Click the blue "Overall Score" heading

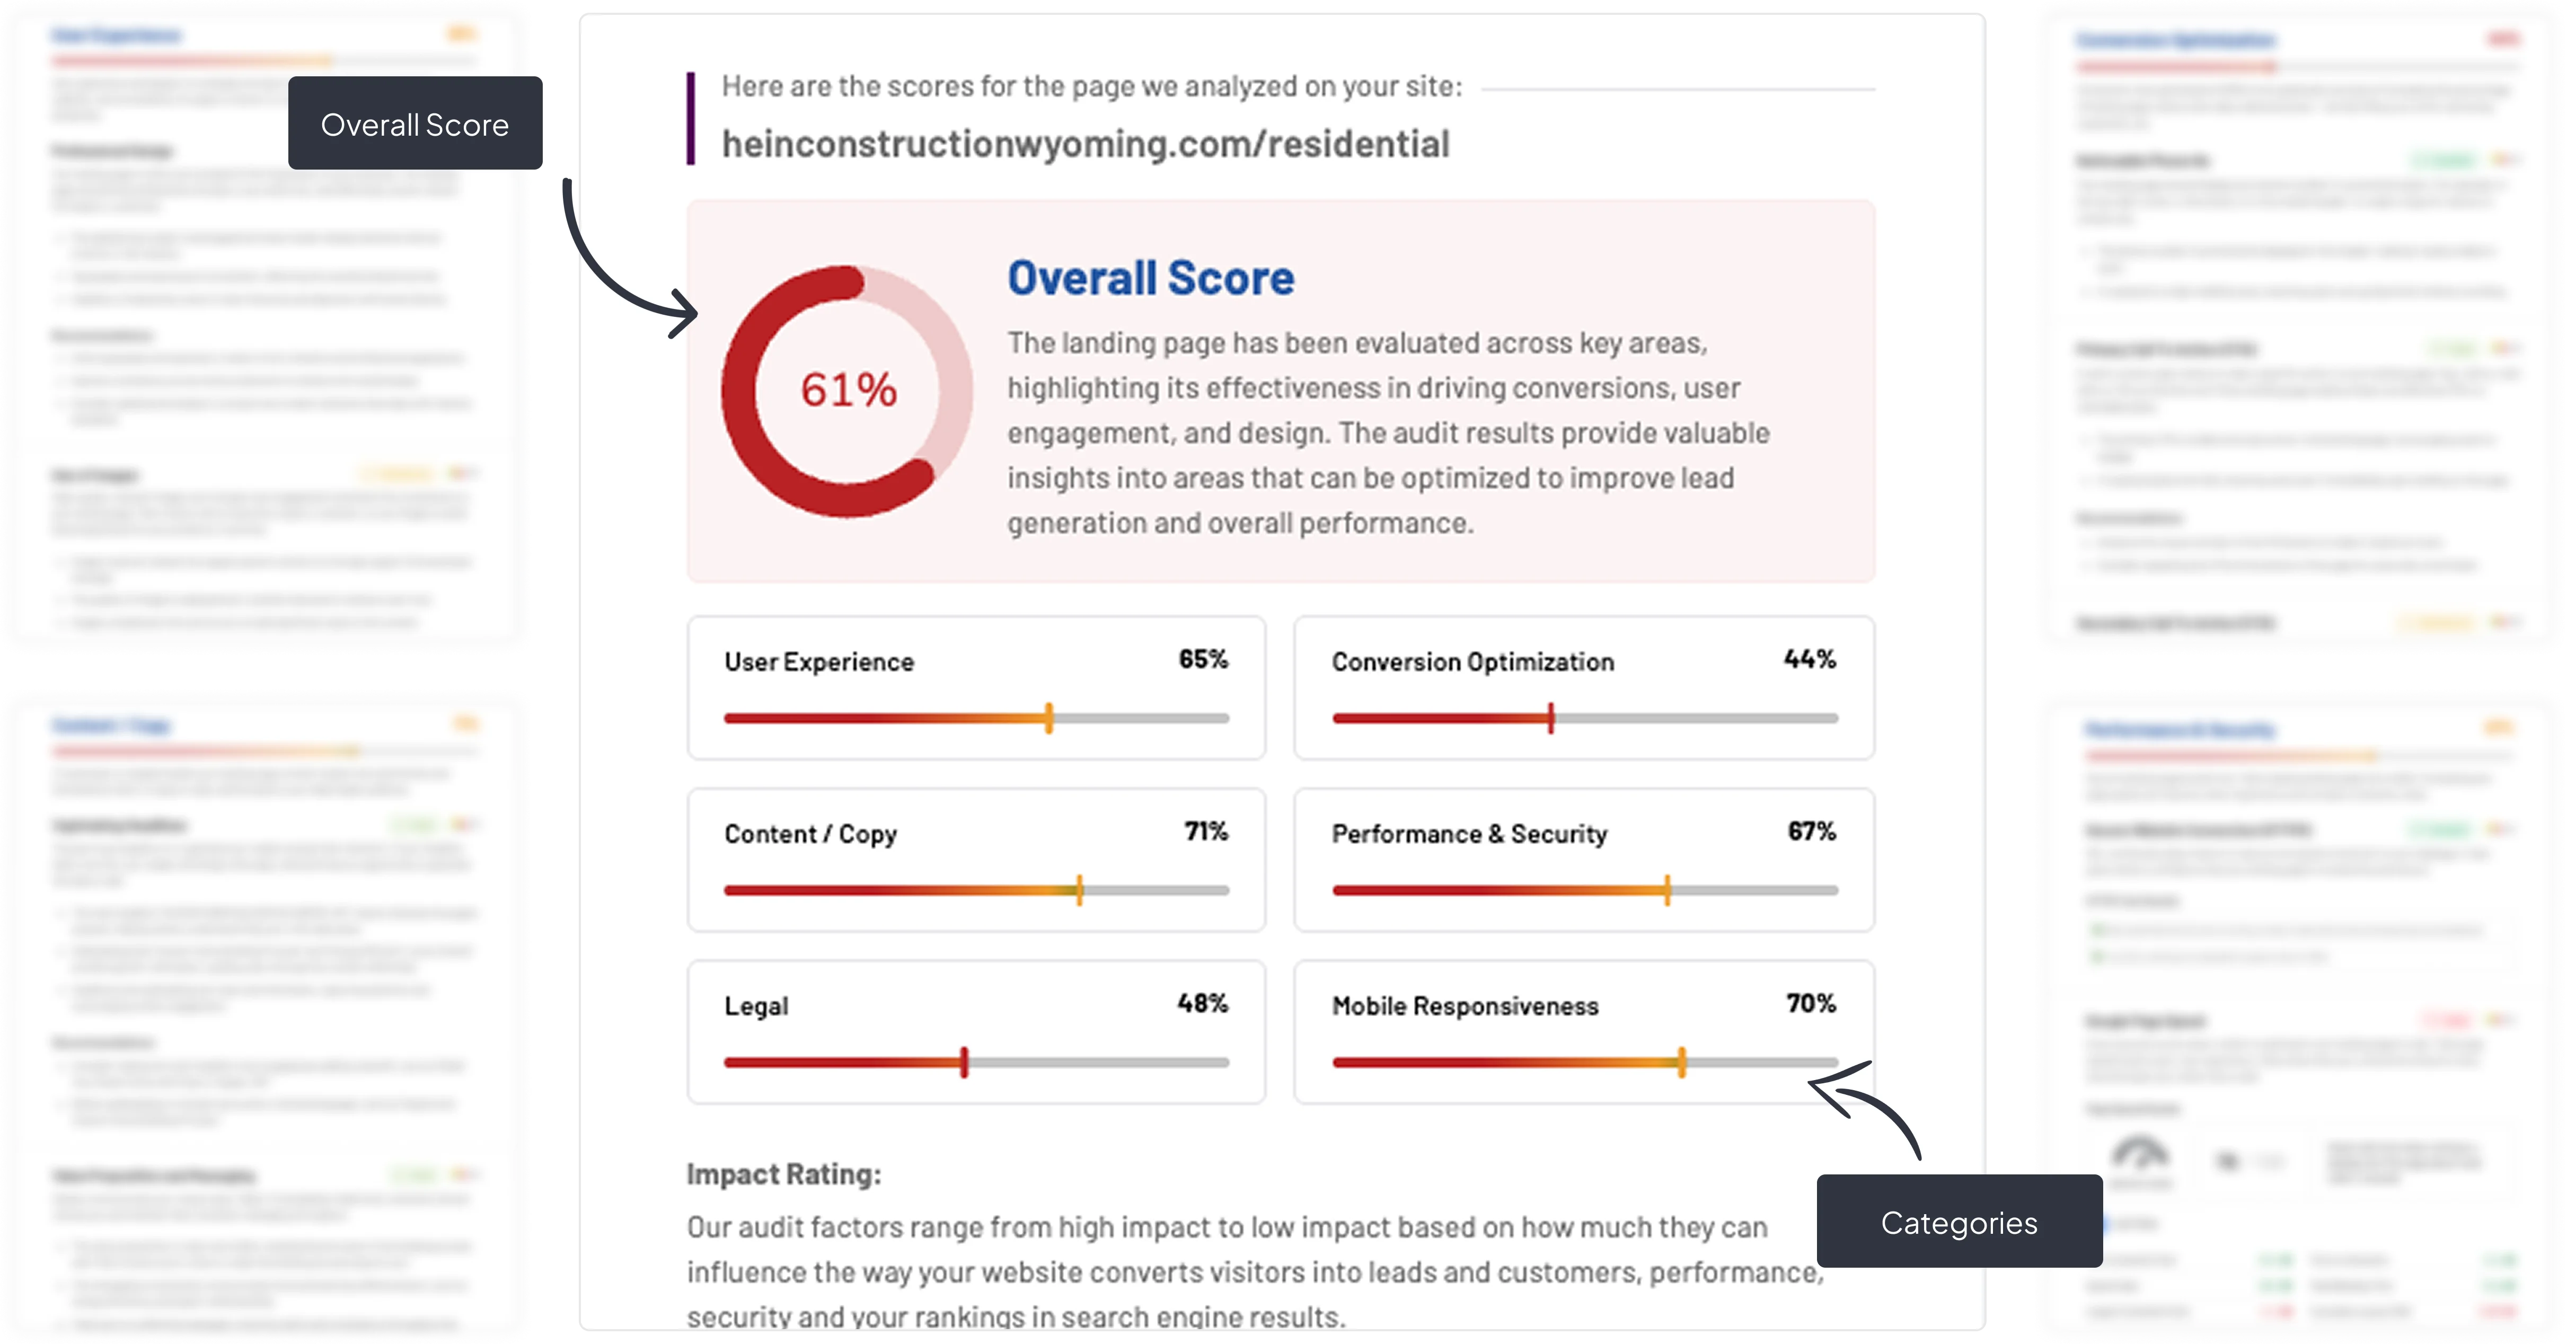(x=1150, y=278)
